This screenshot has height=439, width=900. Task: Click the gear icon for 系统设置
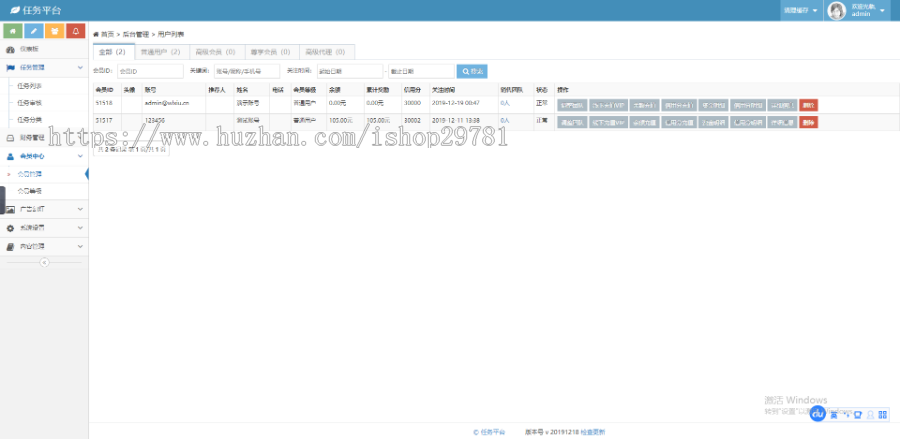pyautogui.click(x=10, y=228)
